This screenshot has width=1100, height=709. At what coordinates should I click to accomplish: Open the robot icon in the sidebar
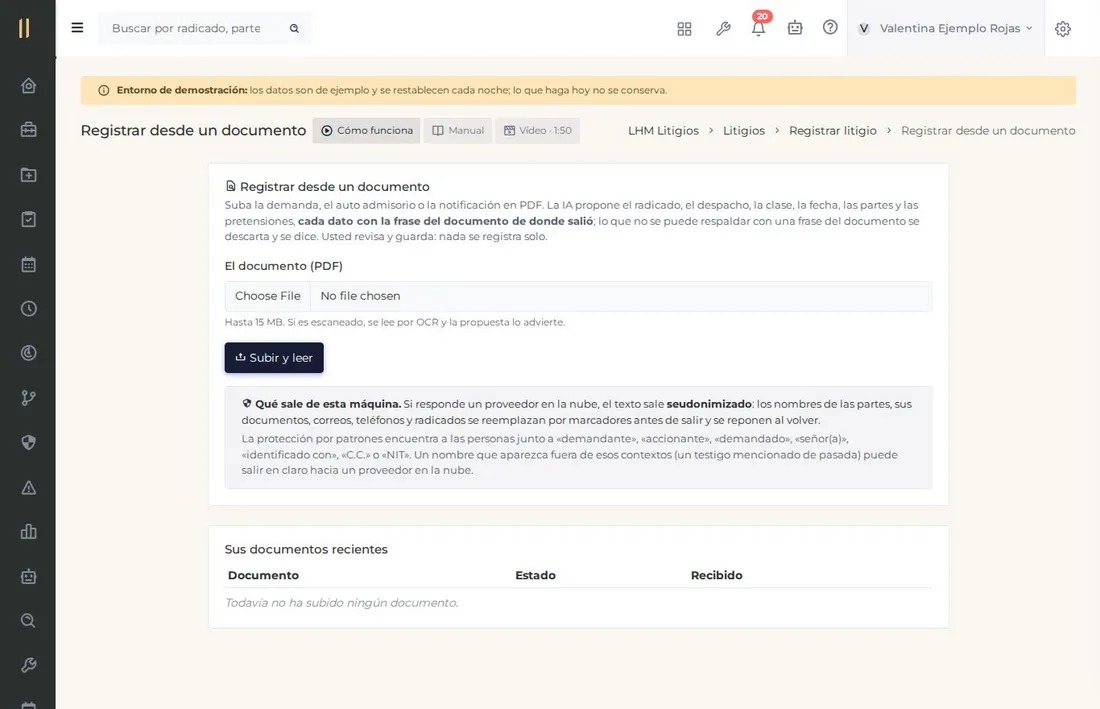click(x=28, y=576)
